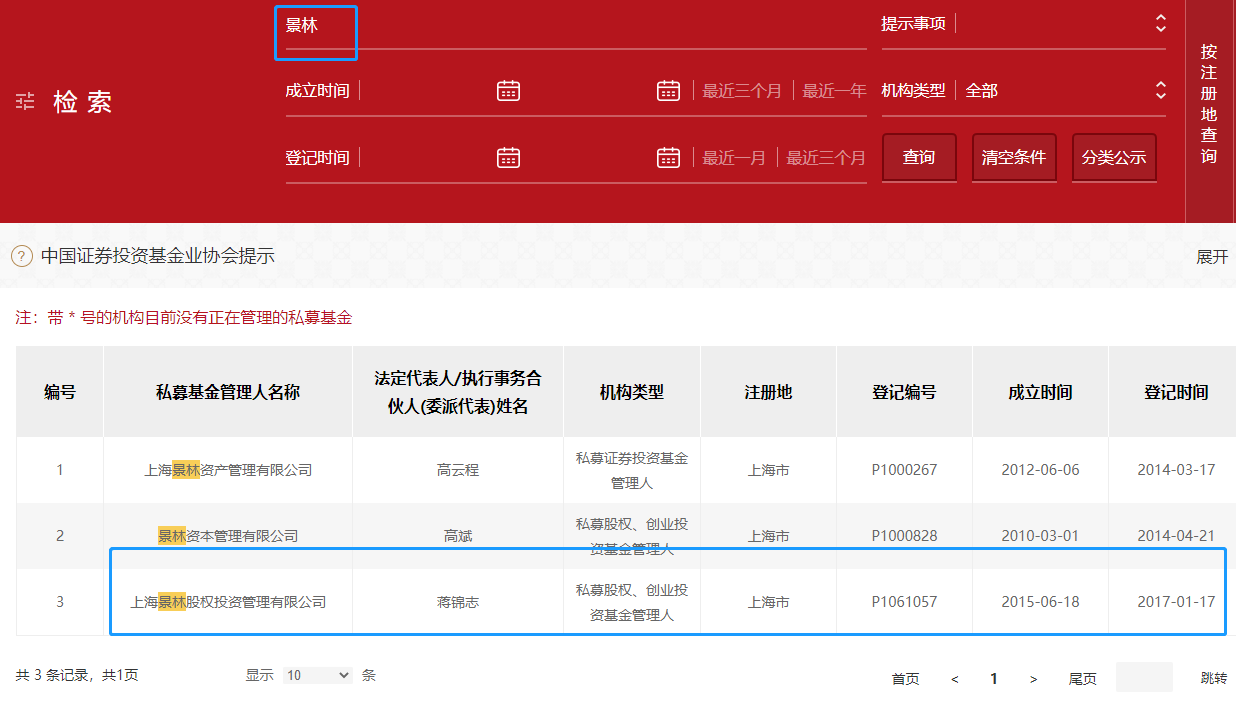Open the 登记时间 start date calendar icon
The image size is (1236, 704).
tap(508, 157)
